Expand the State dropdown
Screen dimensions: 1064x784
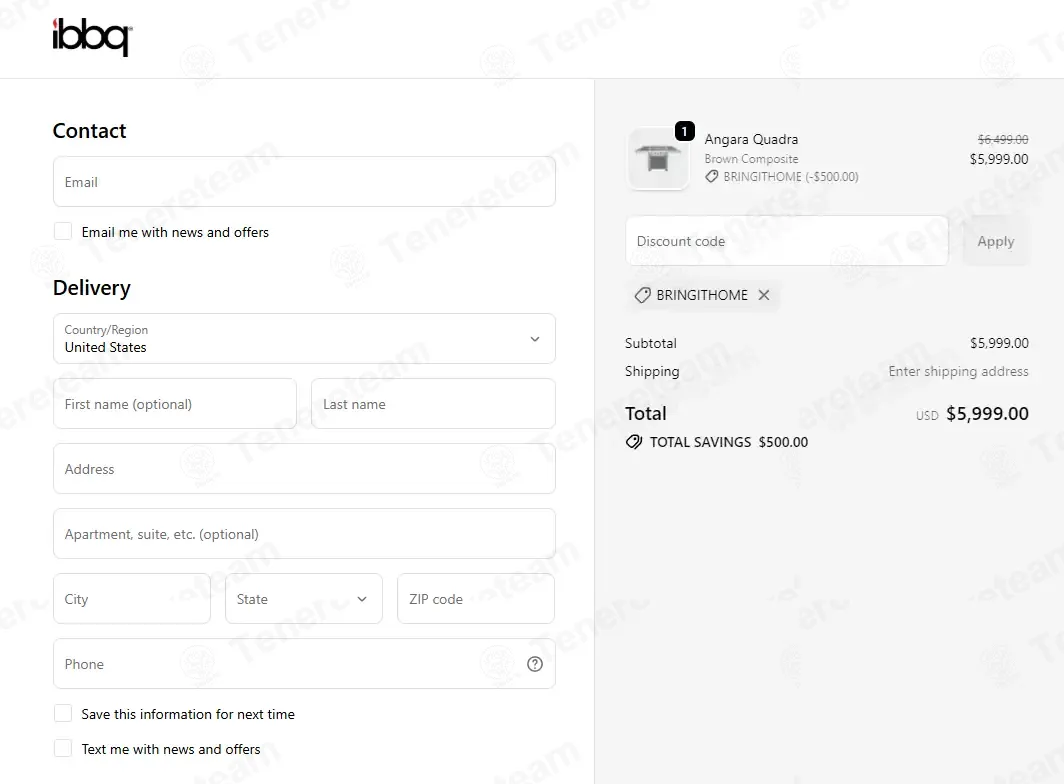tap(303, 599)
